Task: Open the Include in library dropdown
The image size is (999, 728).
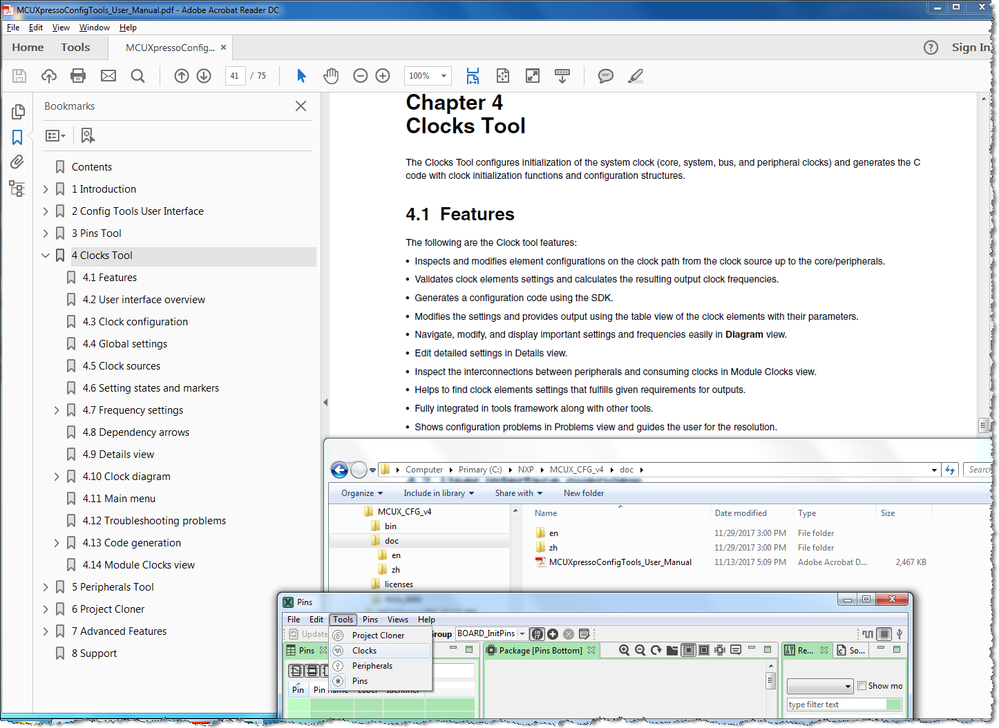Action: [438, 493]
